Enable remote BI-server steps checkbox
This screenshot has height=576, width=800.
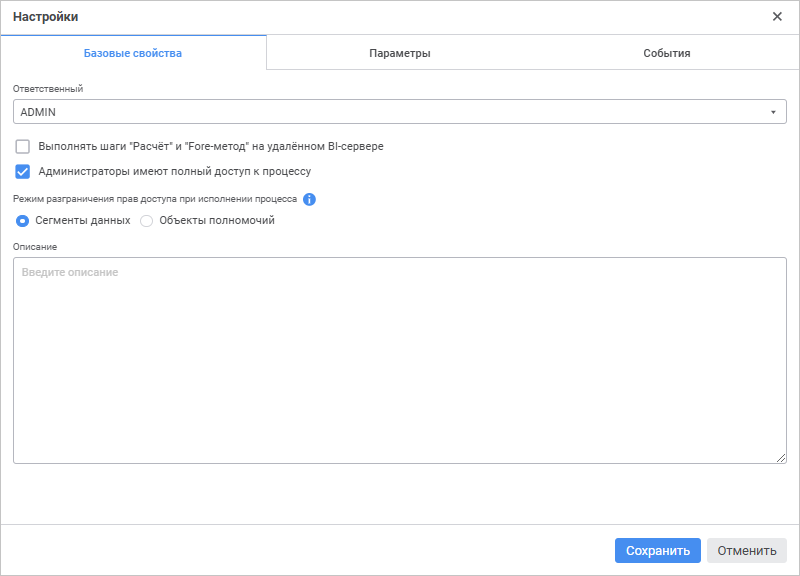click(x=23, y=146)
